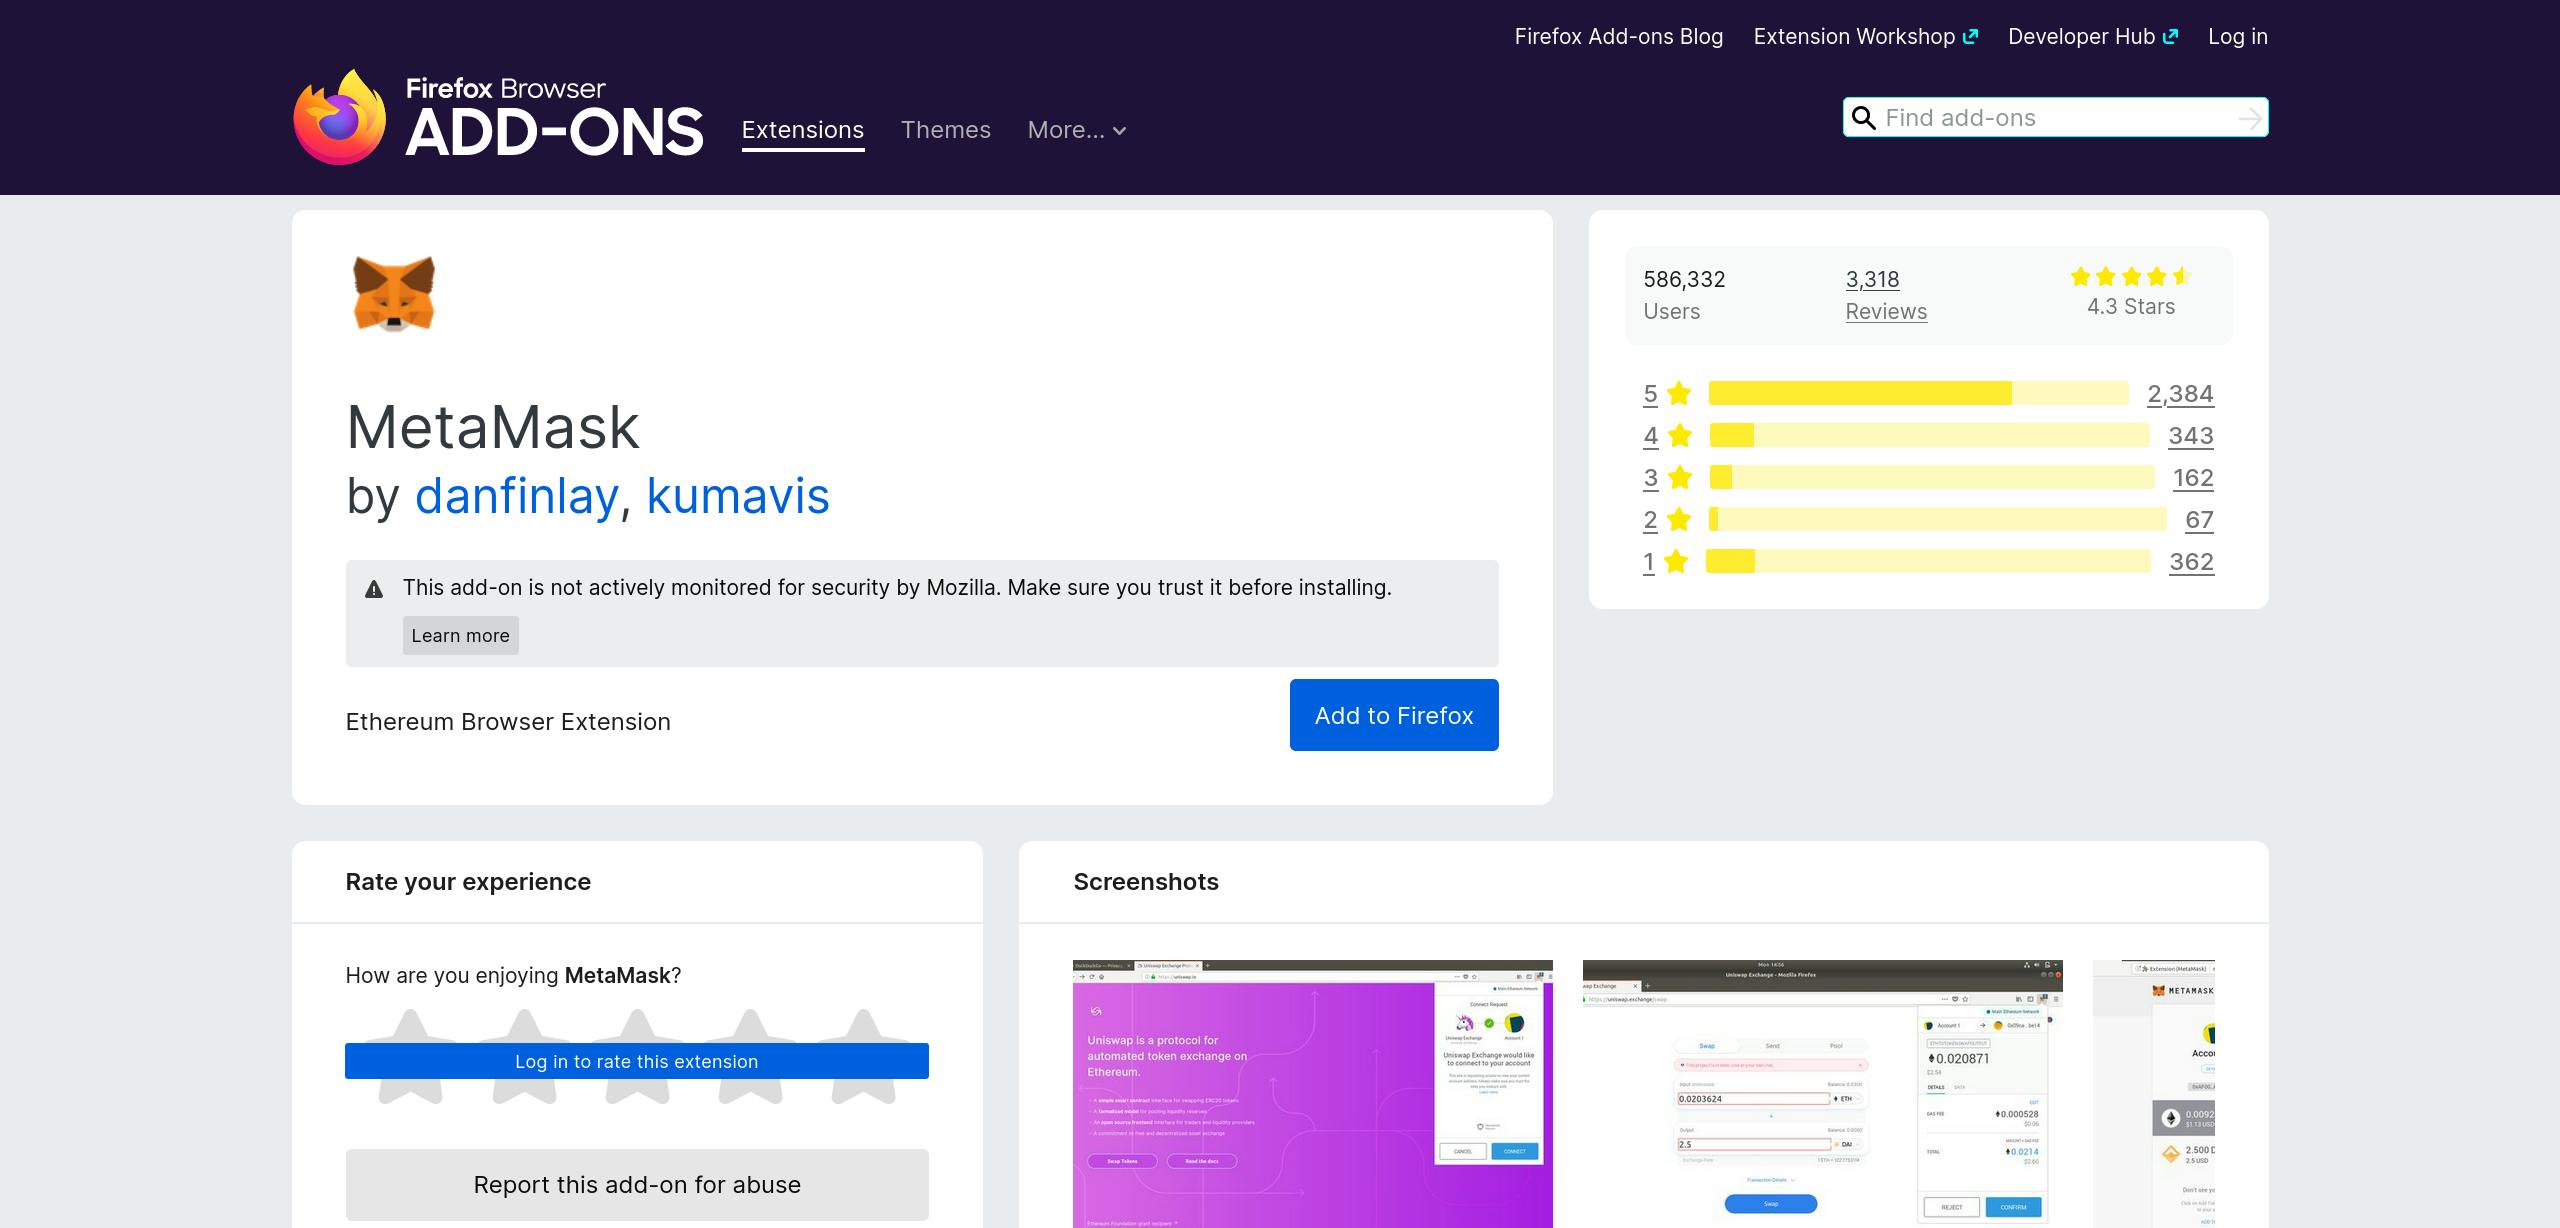Click the 3-star rating bar
Viewport: 2560px width, 1228px height.
click(1932, 478)
